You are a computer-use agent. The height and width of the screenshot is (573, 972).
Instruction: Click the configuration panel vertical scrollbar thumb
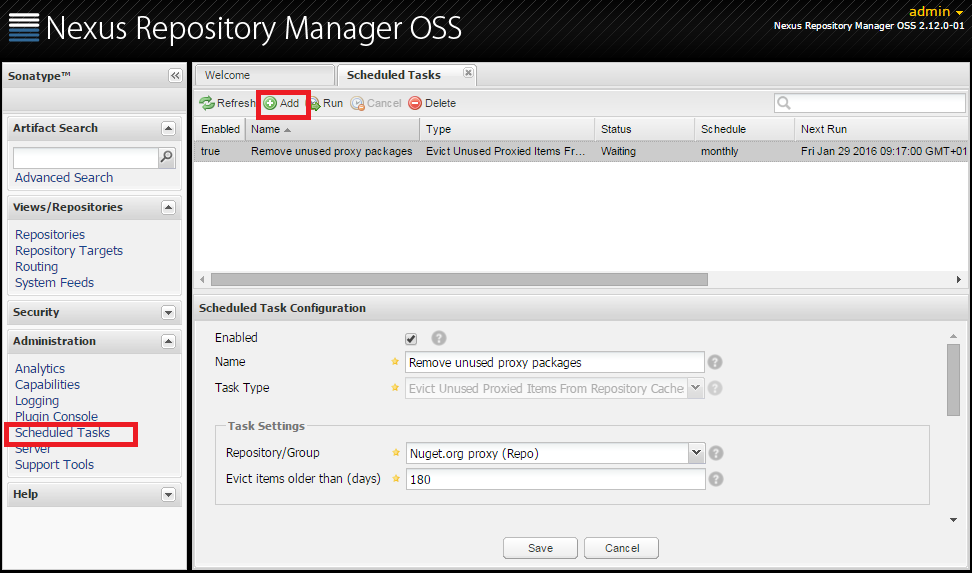tap(953, 380)
